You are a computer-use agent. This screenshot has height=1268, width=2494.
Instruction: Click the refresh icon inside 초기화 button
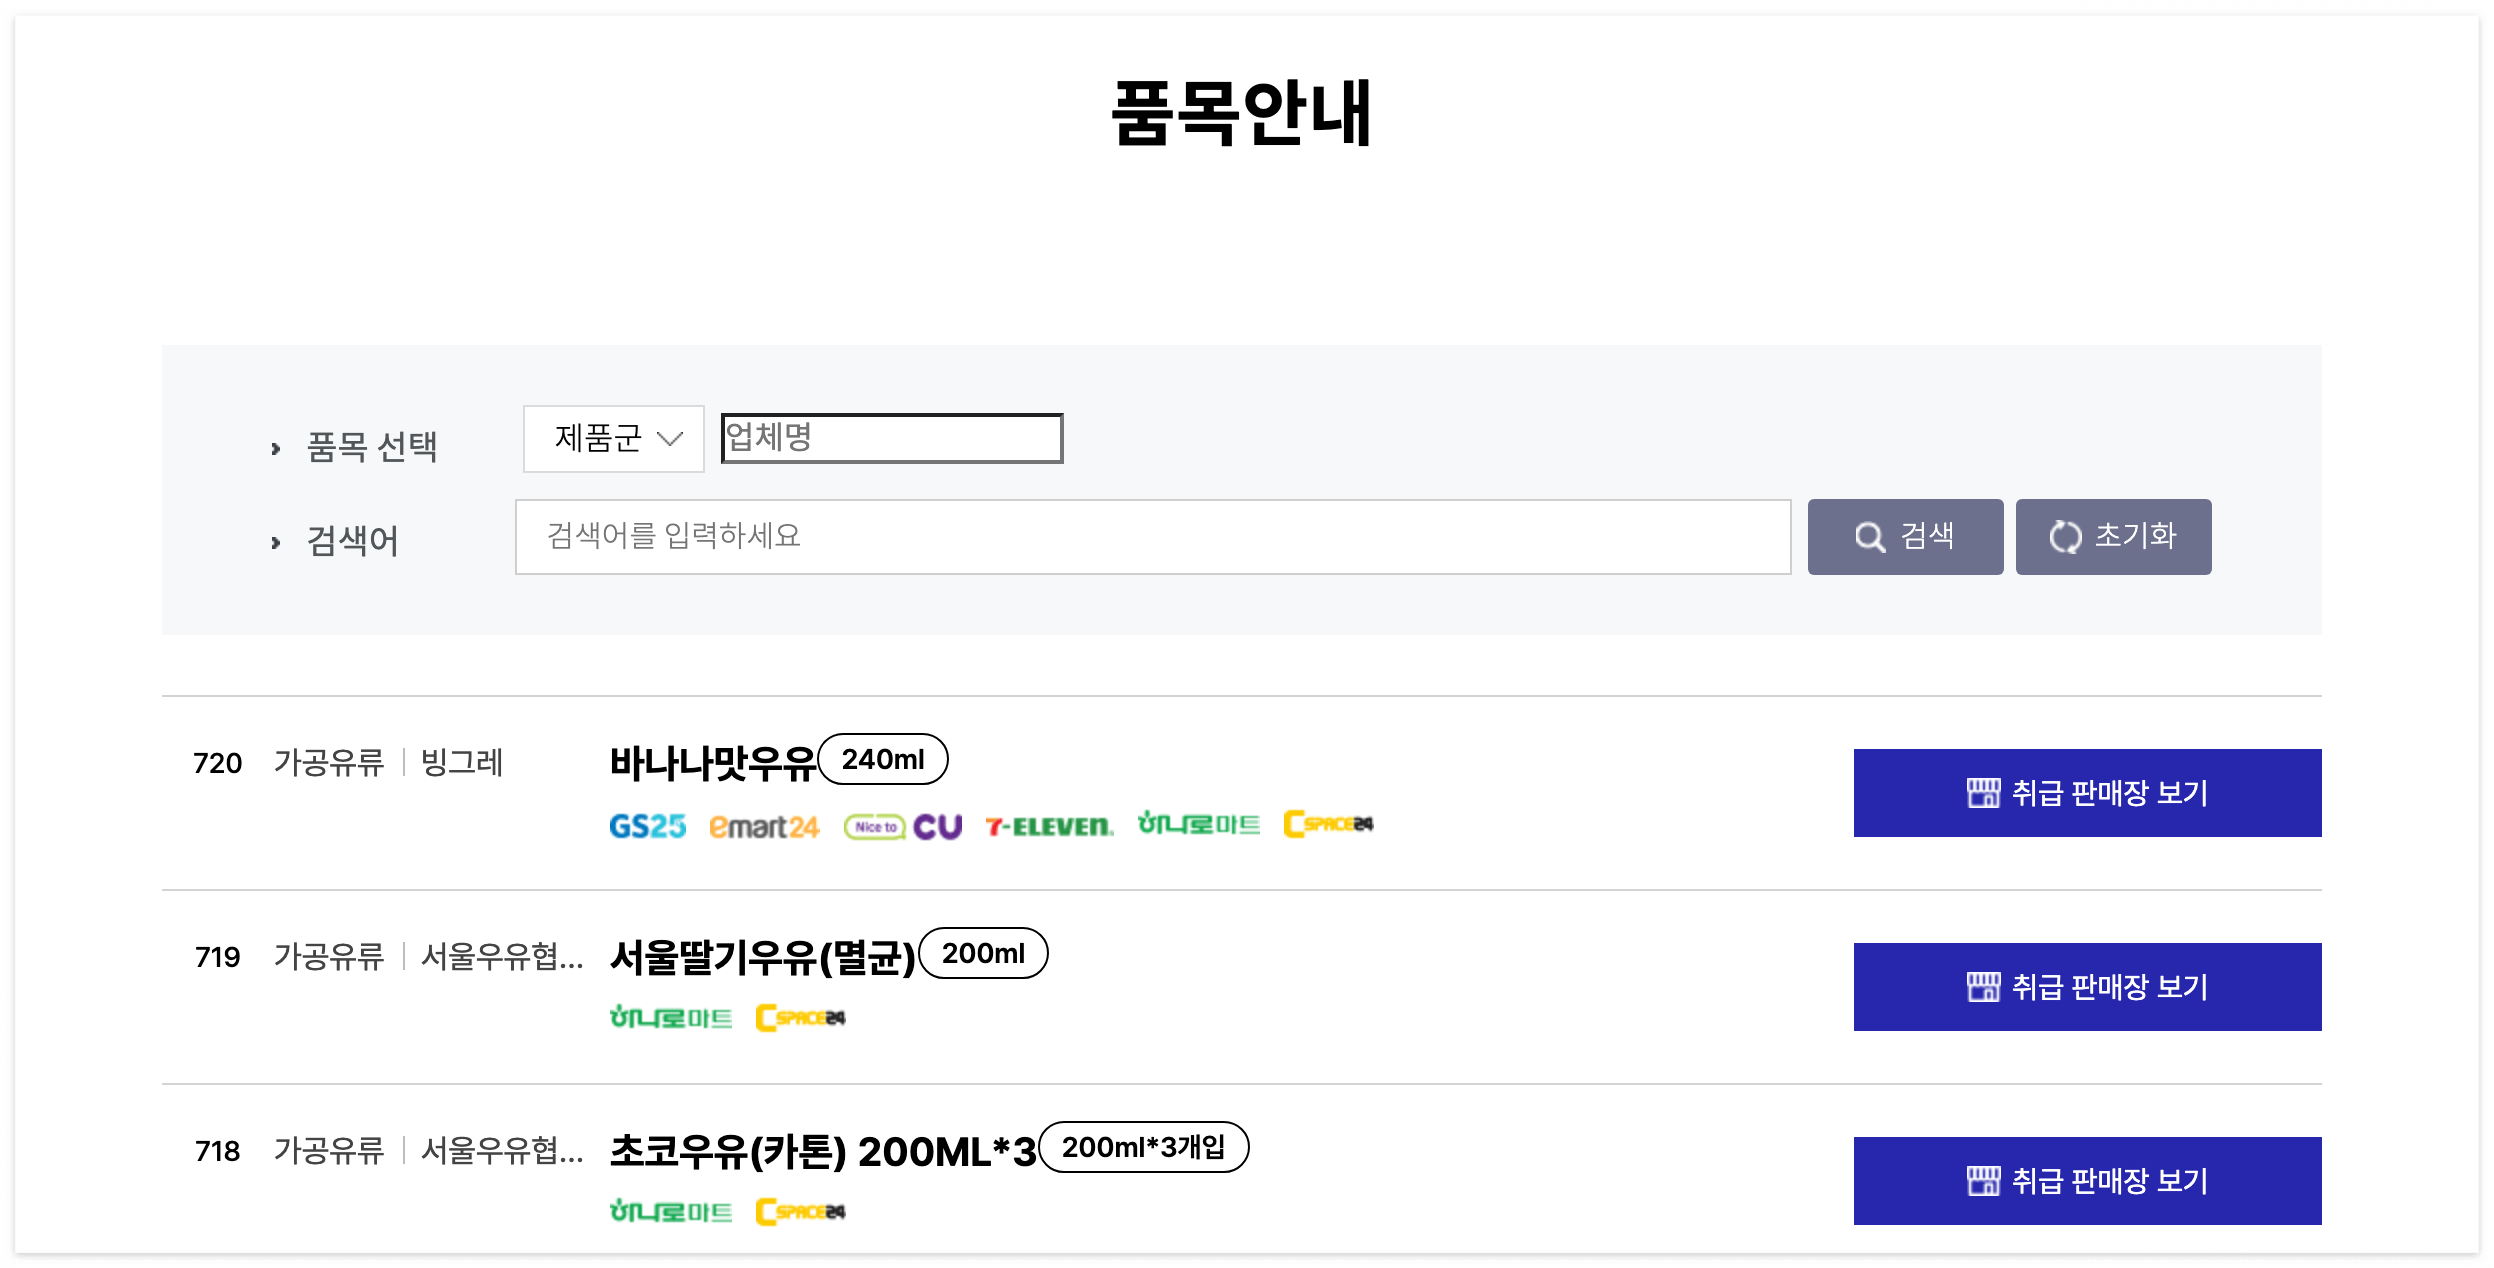2062,536
